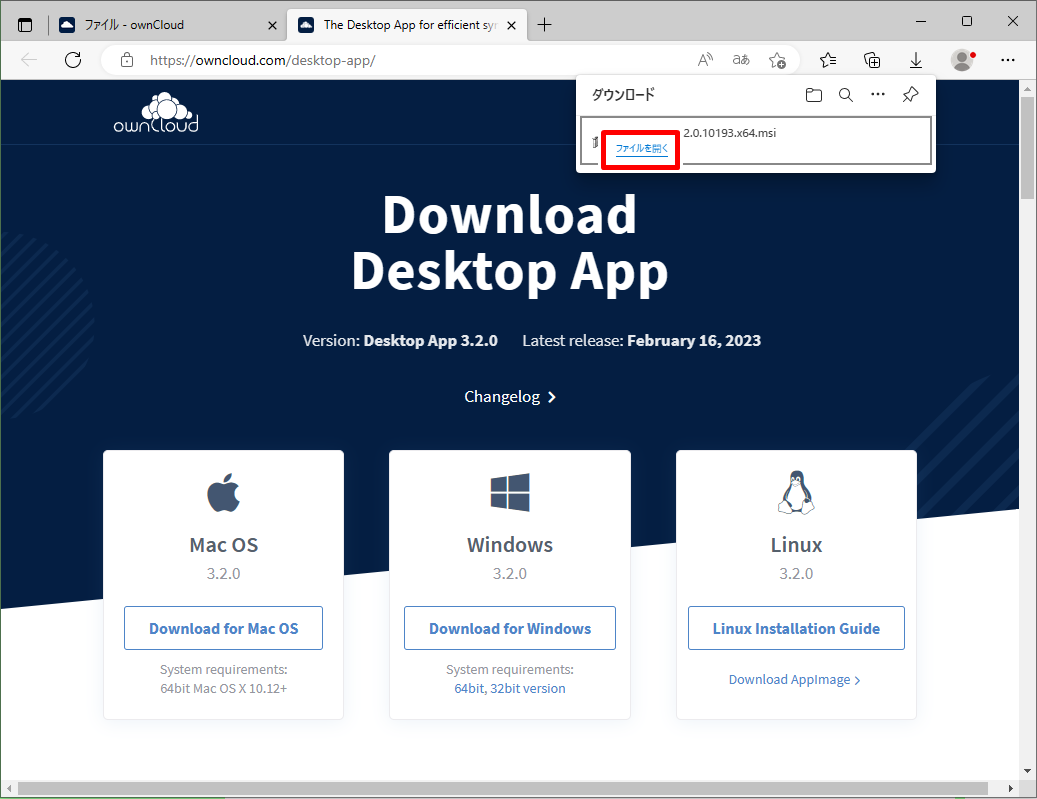This screenshot has width=1037, height=799.
Task: Click the Windows logo icon
Action: tap(510, 492)
